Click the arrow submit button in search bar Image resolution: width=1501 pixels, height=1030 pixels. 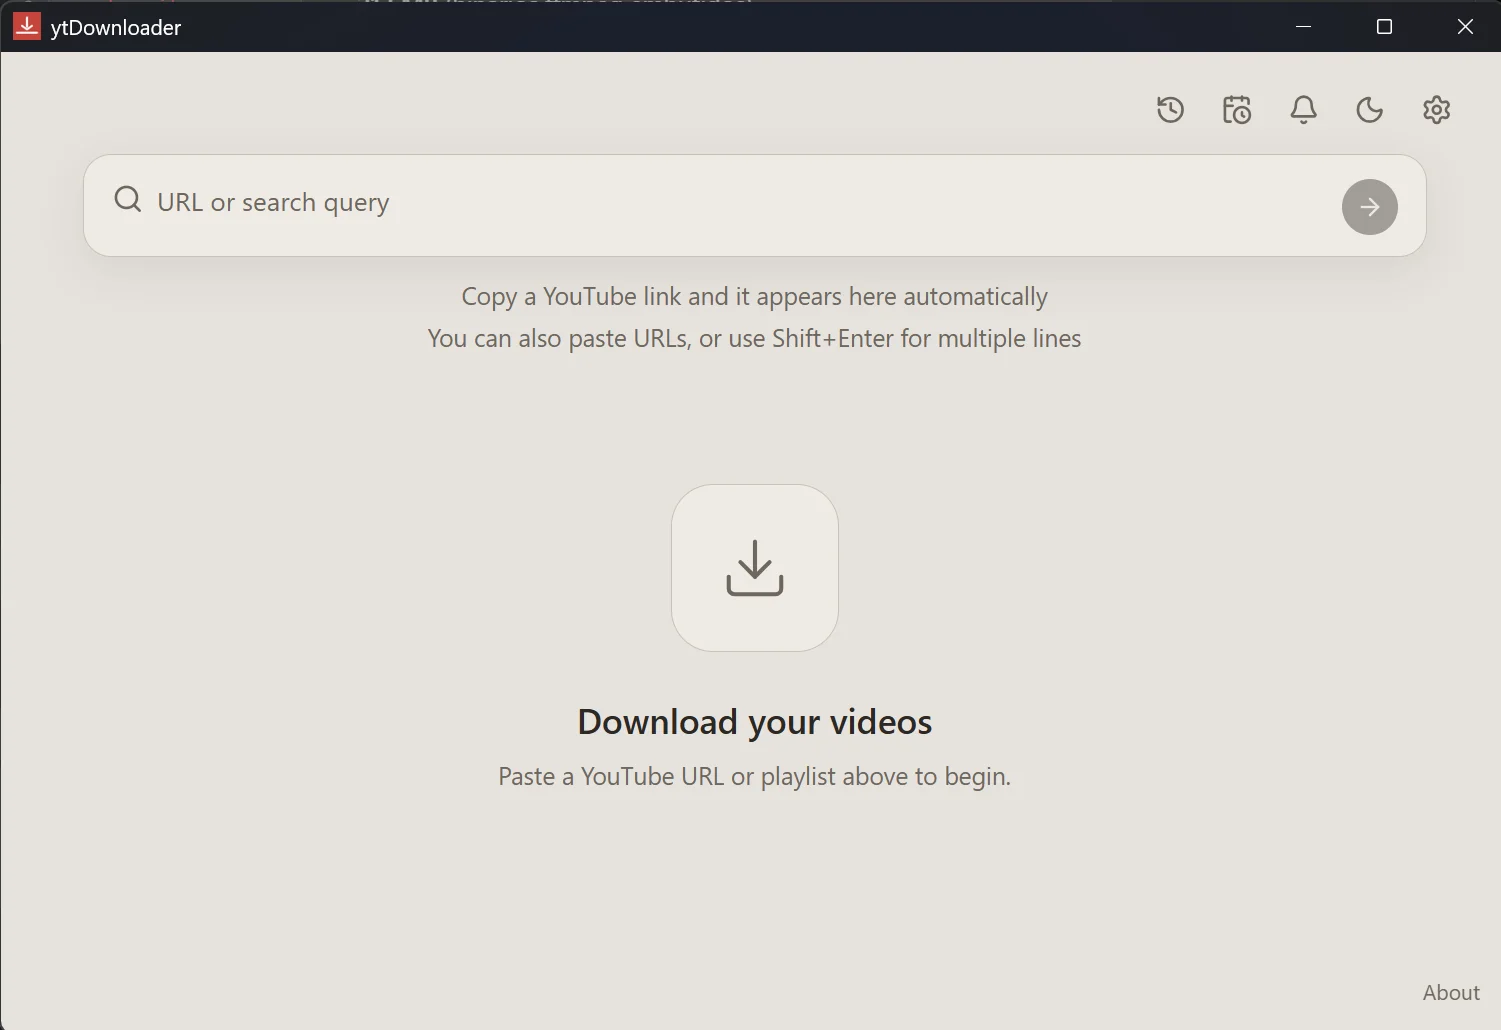pyautogui.click(x=1369, y=207)
